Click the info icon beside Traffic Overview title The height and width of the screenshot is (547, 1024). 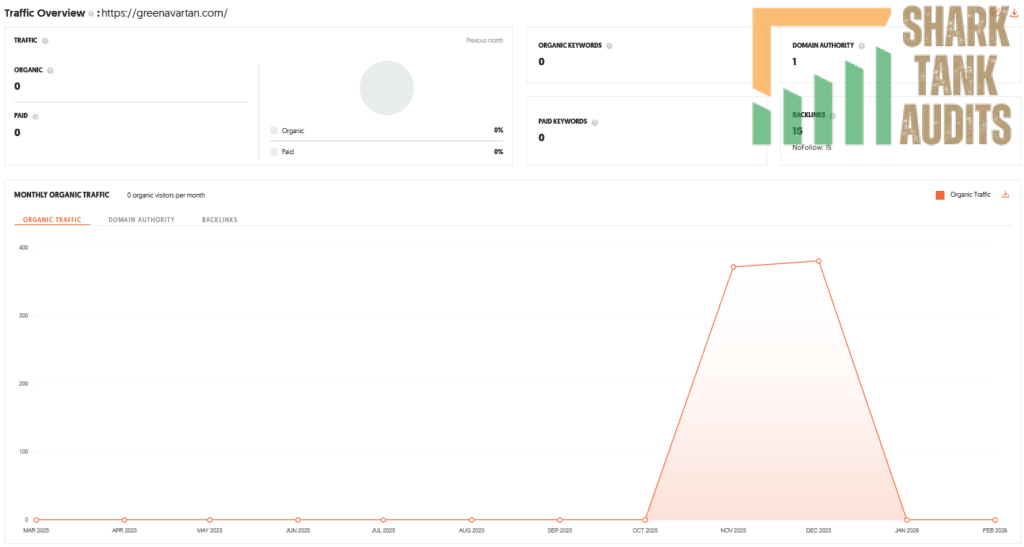tap(91, 14)
